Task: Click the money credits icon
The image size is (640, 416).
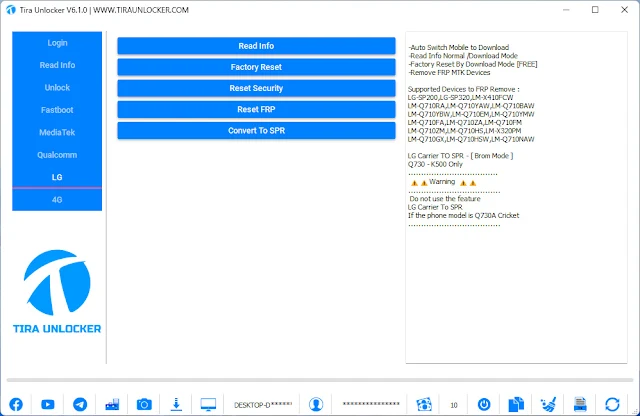Action: (x=424, y=405)
